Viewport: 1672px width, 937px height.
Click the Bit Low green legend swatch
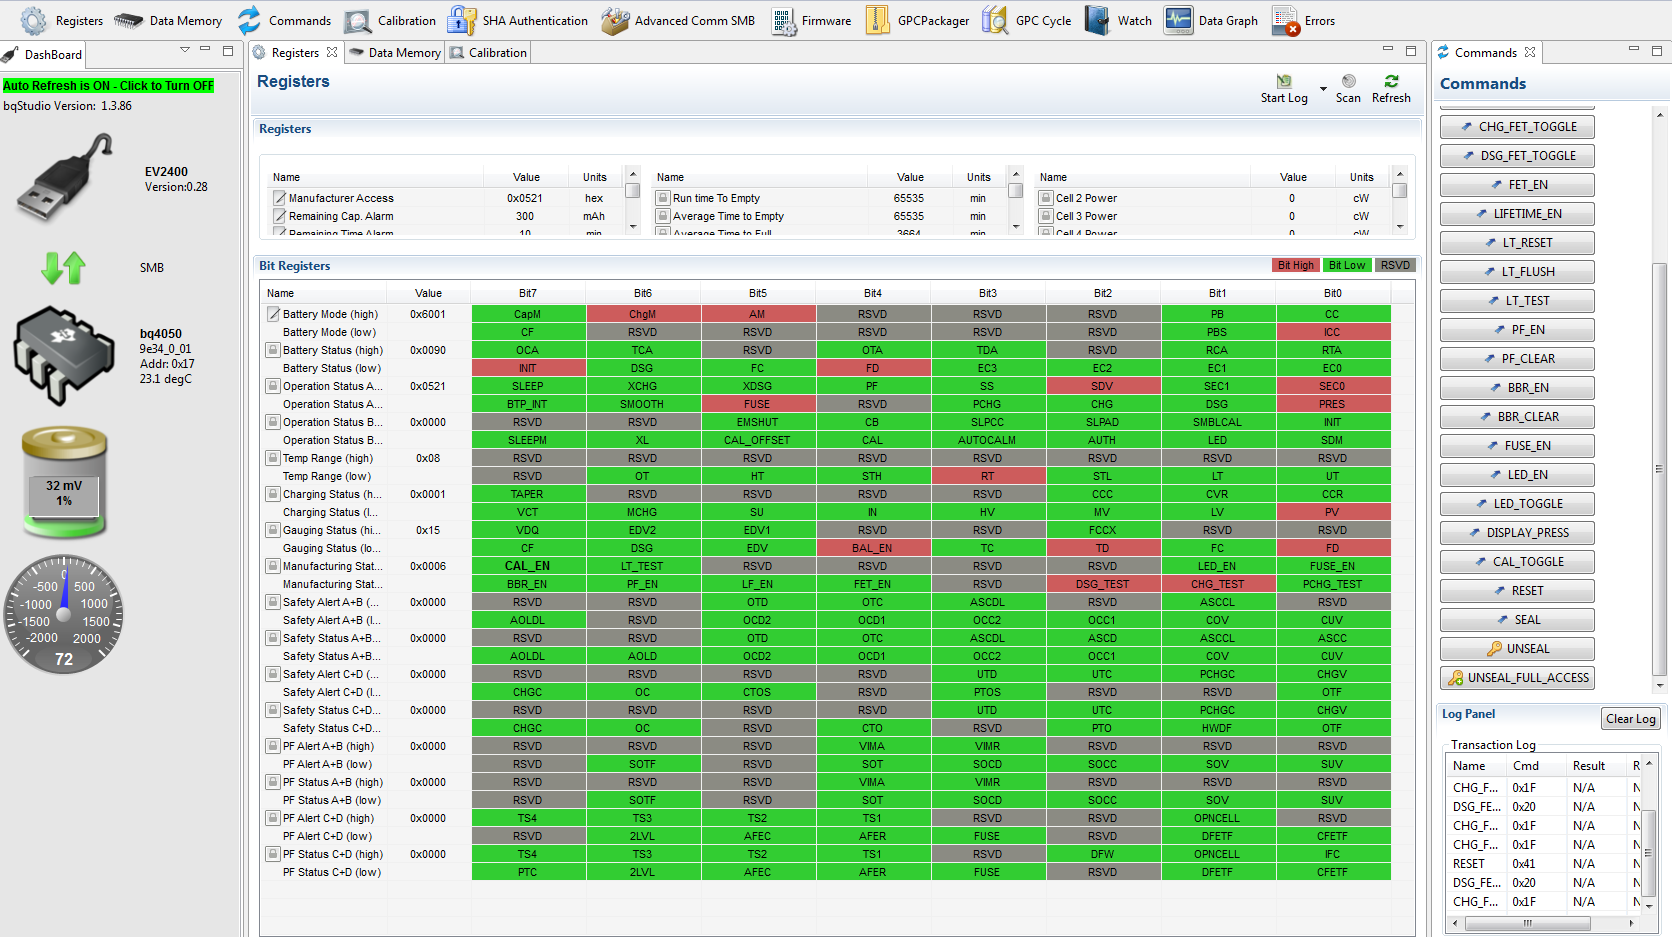pos(1347,265)
